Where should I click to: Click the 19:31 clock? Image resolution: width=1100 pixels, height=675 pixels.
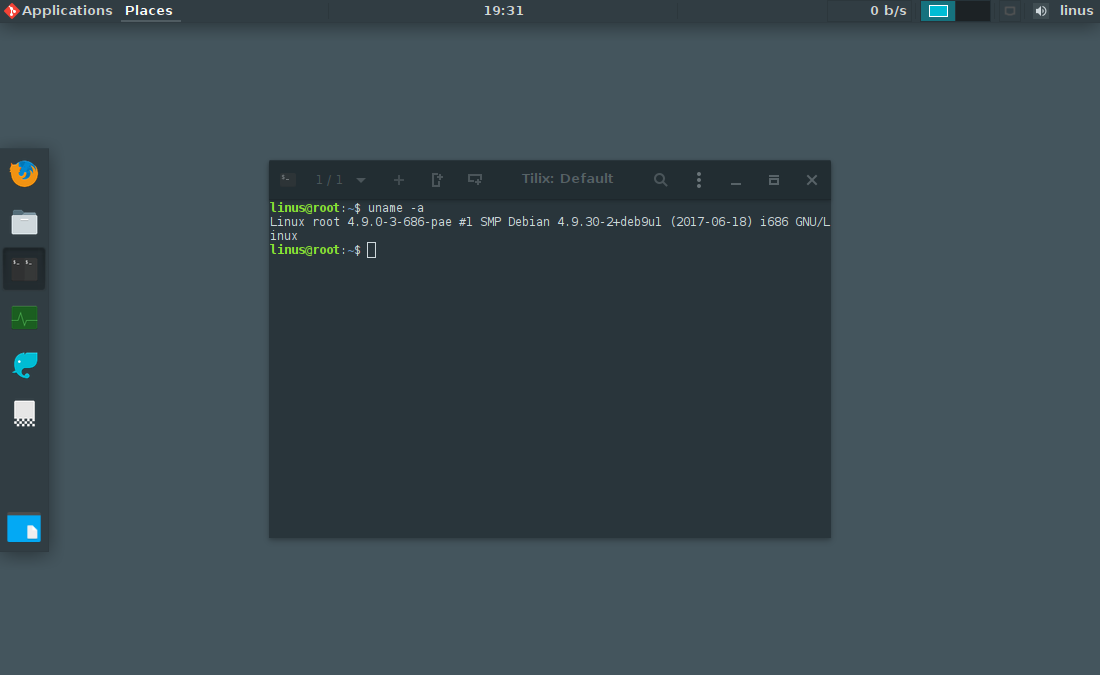pyautogui.click(x=503, y=11)
